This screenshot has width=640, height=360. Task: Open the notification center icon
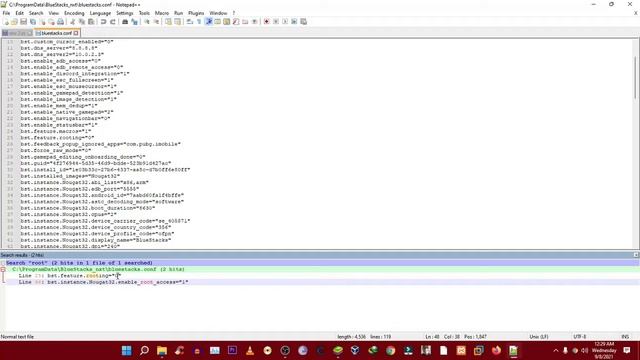(627, 351)
